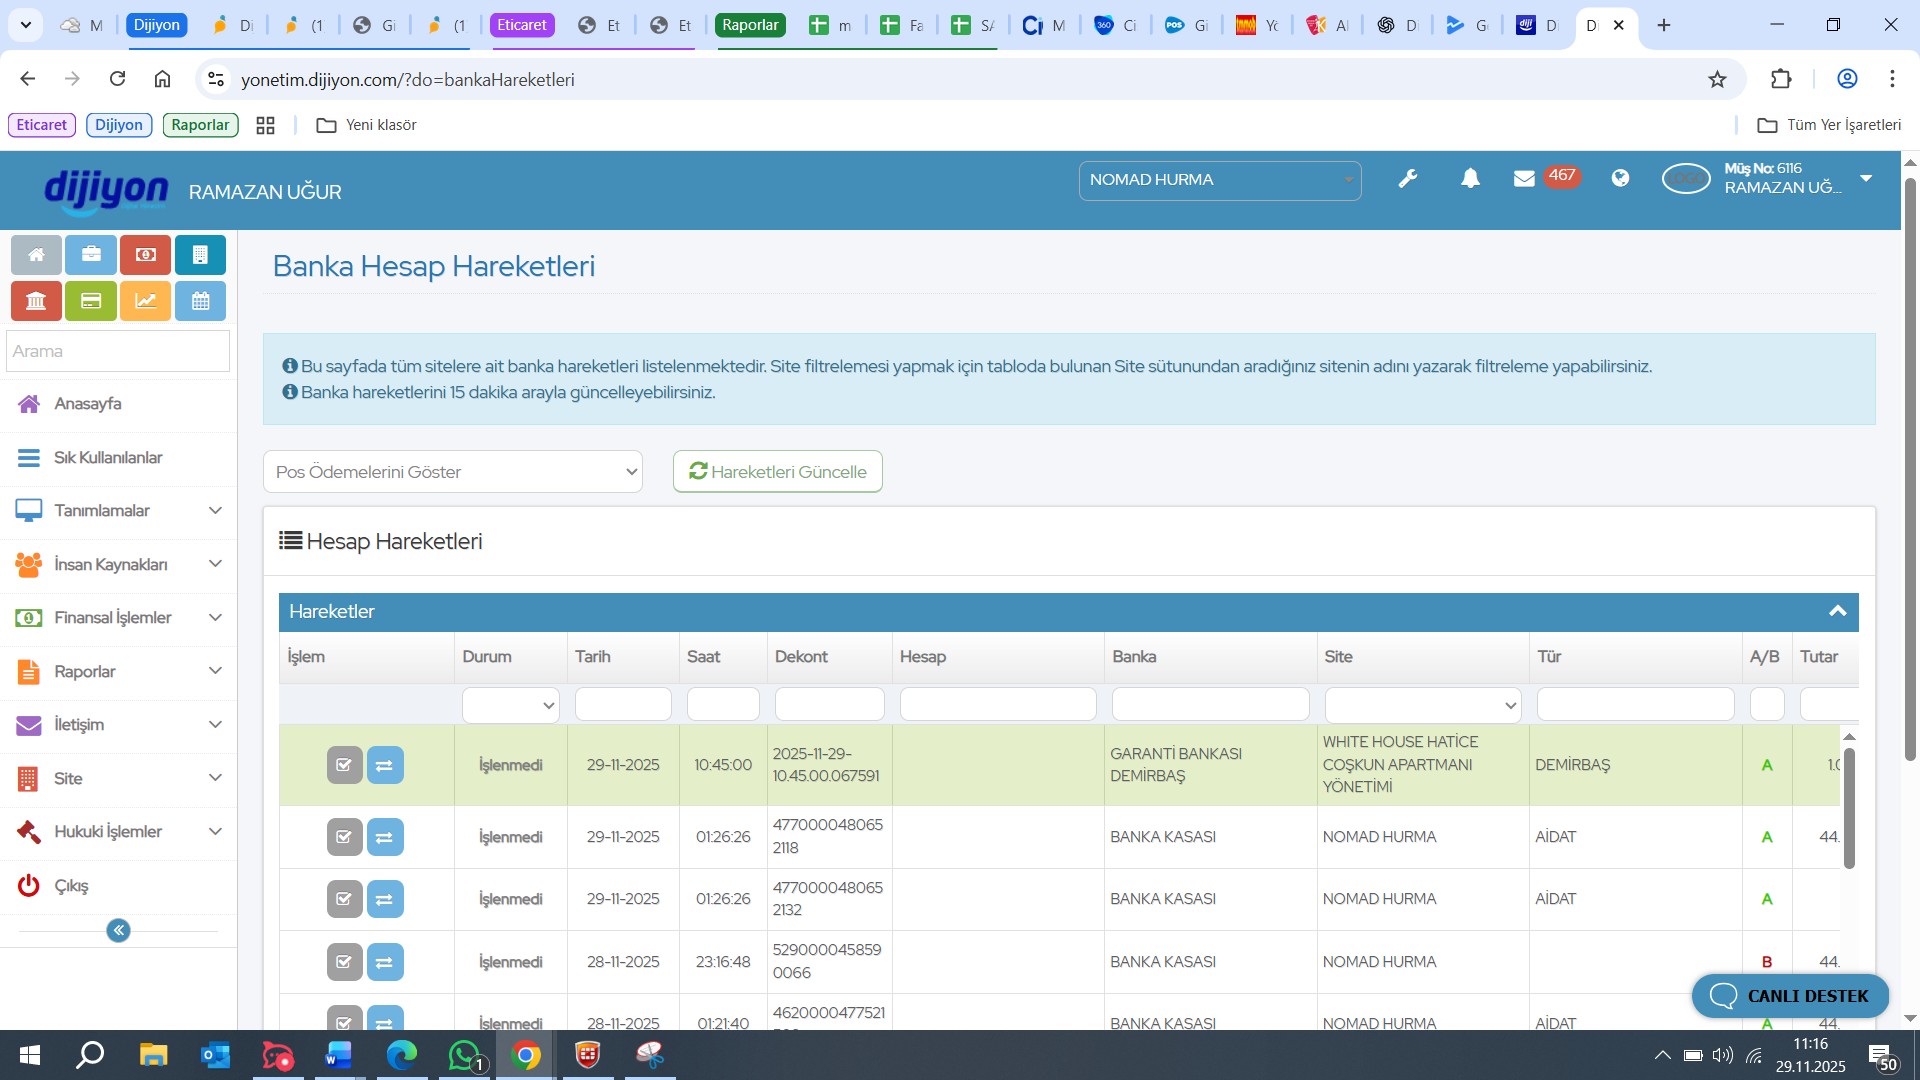The height and width of the screenshot is (1080, 1920).
Task: Click the orange chart shortcut icon
Action: click(x=146, y=301)
